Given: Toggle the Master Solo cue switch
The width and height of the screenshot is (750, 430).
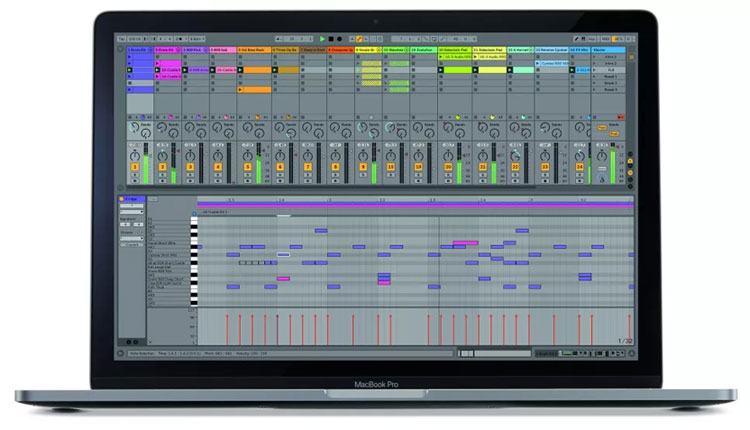Looking at the screenshot, I should click(602, 168).
